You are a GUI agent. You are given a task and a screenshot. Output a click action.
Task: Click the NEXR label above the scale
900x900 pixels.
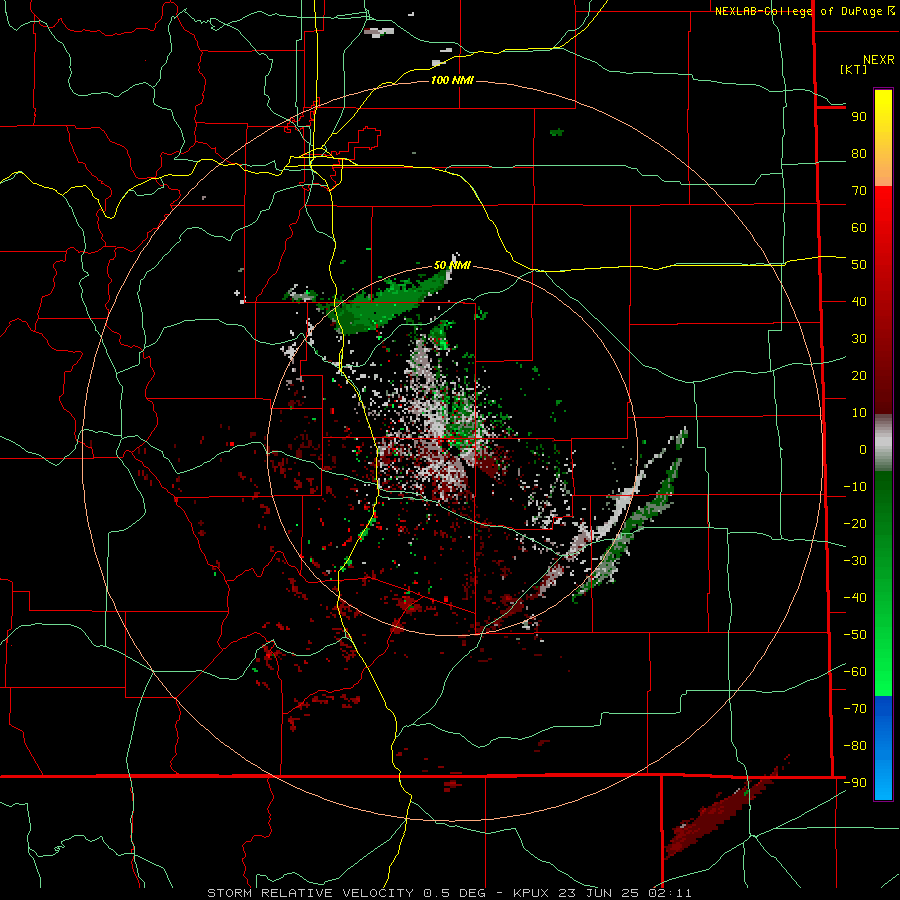(879, 60)
